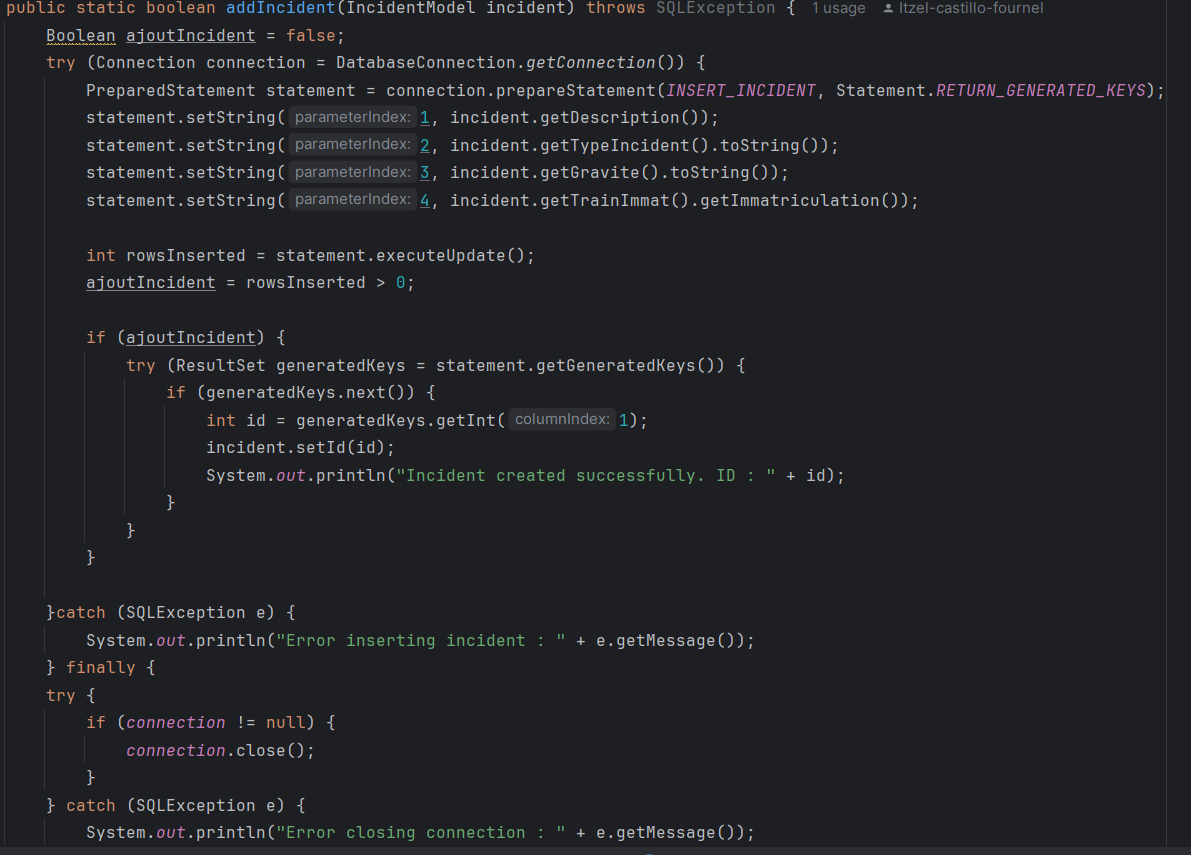Click the person icon beside the author name
1191x855 pixels.
(887, 8)
